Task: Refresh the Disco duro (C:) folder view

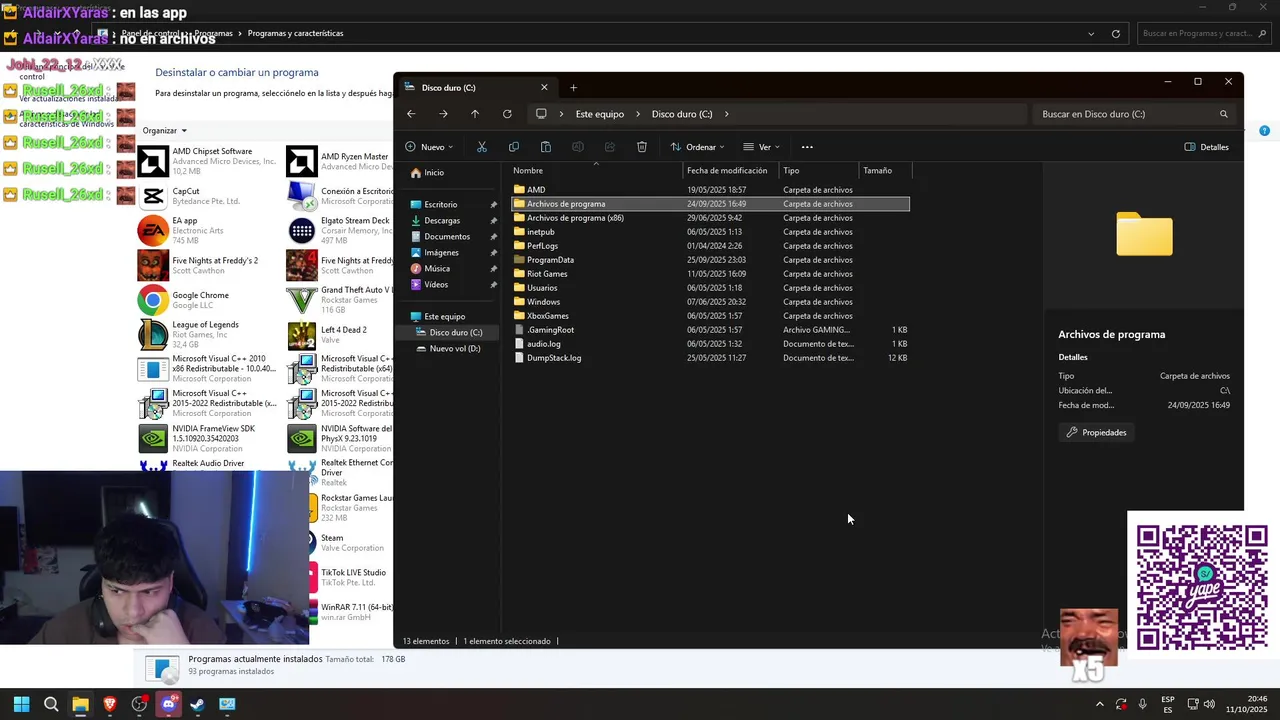Action: coord(507,114)
